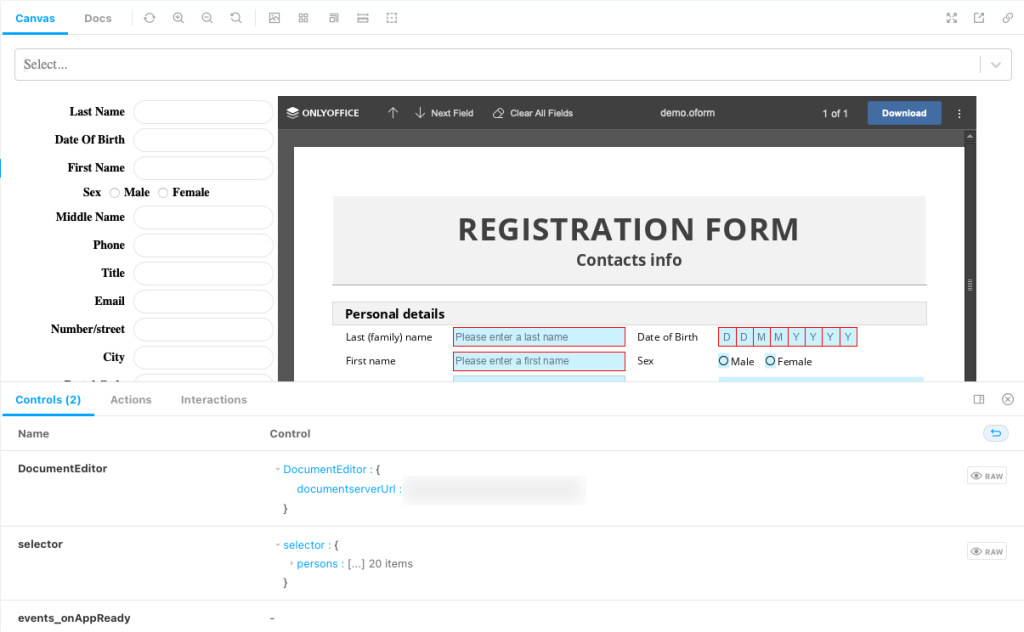Collapse the DocumentEditor control object
The height and width of the screenshot is (632, 1024).
(277, 469)
